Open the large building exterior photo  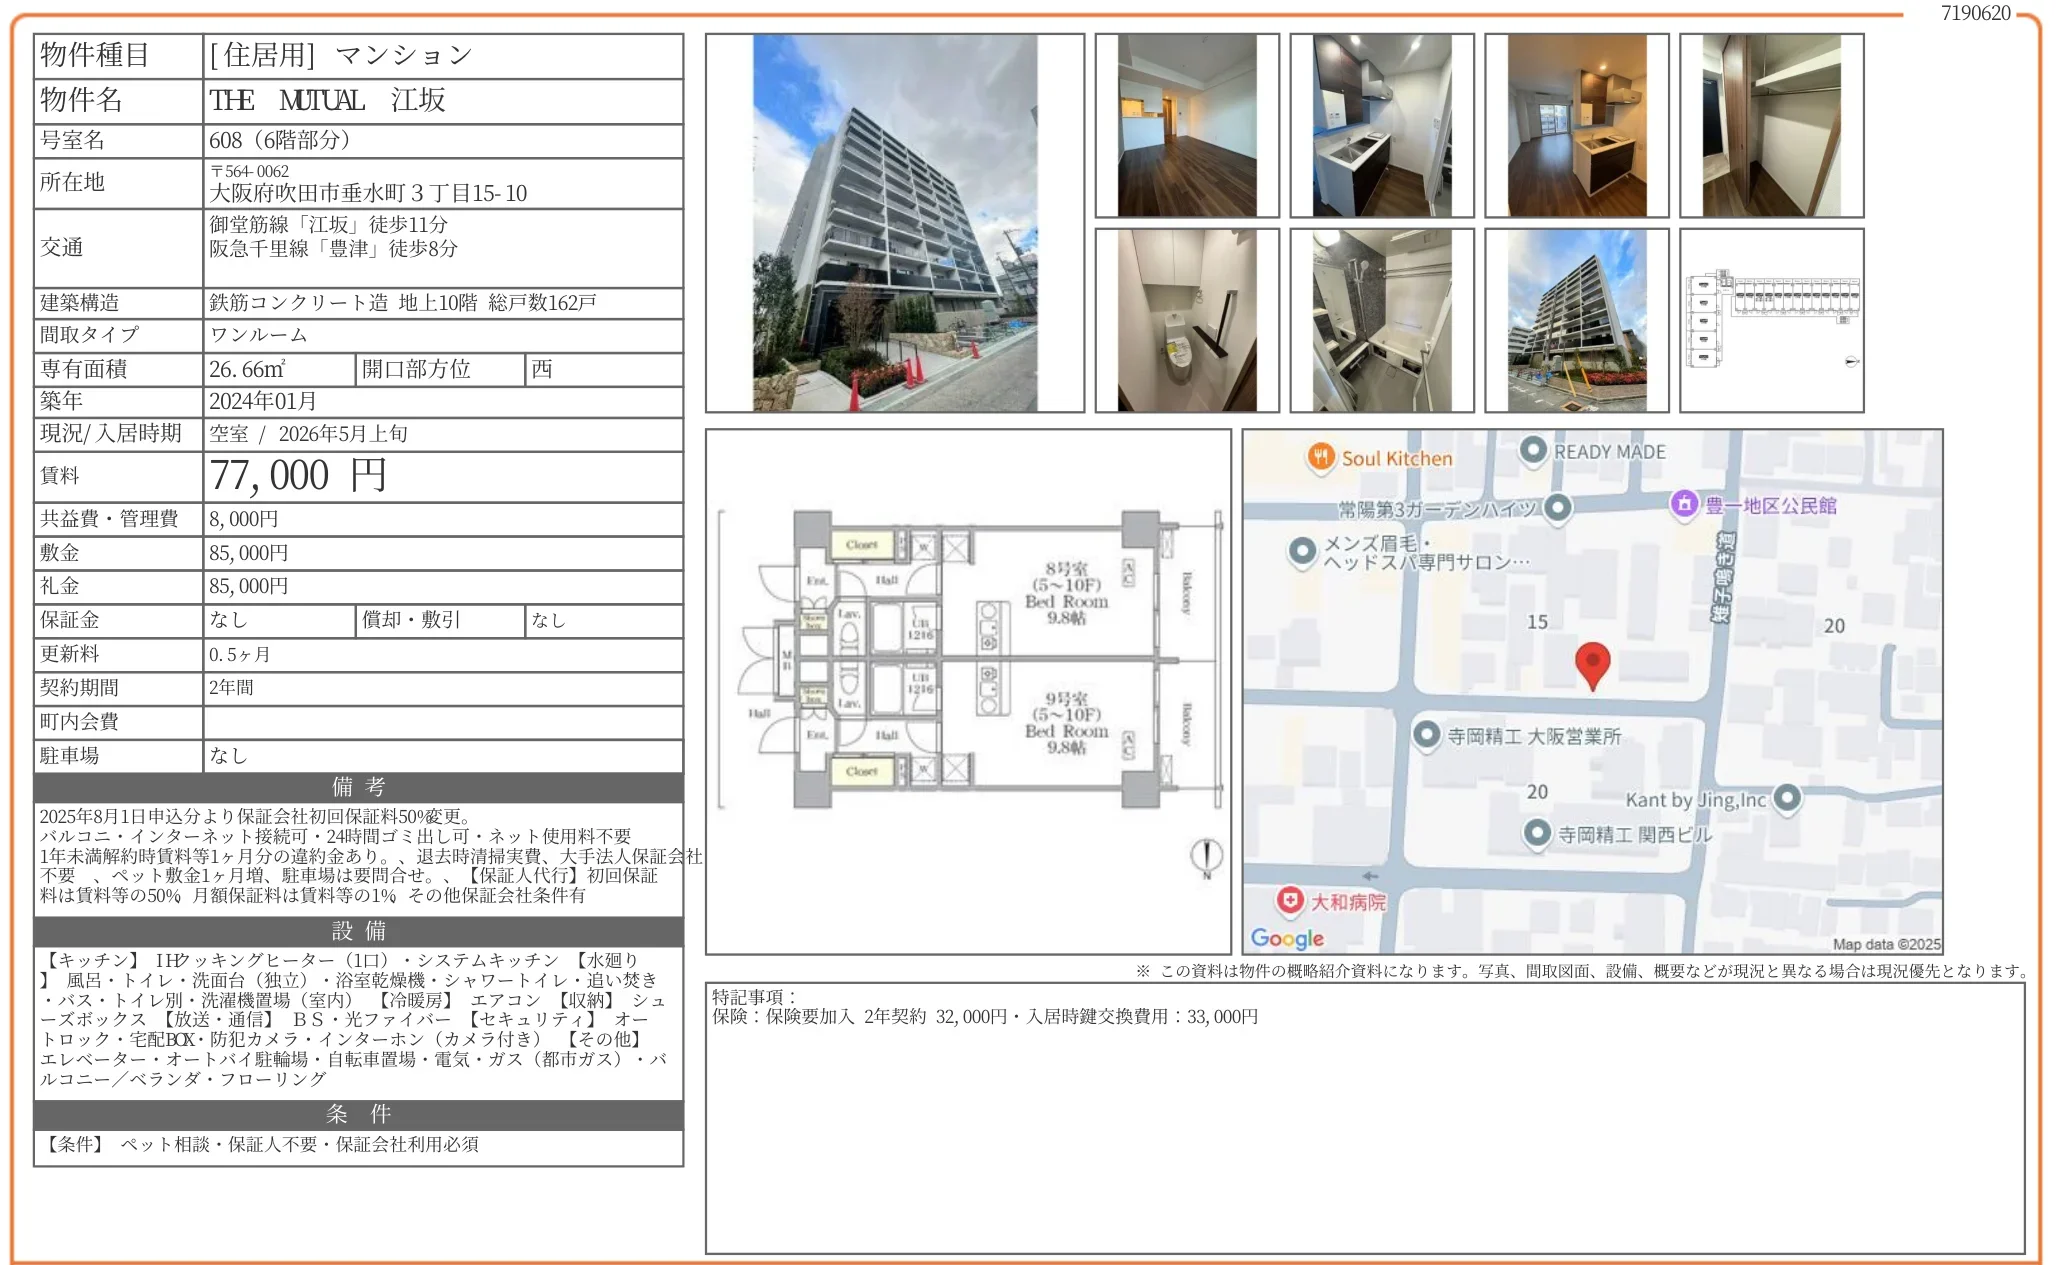(894, 223)
